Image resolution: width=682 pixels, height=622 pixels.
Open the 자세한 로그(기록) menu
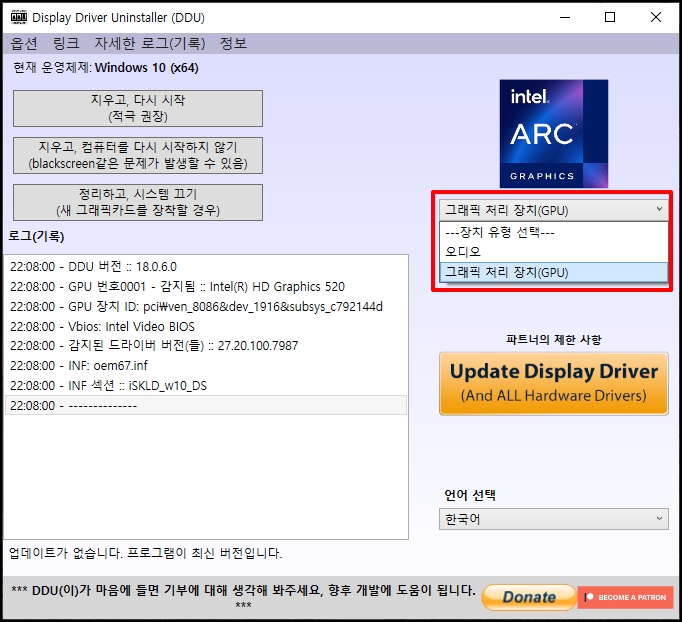(150, 43)
